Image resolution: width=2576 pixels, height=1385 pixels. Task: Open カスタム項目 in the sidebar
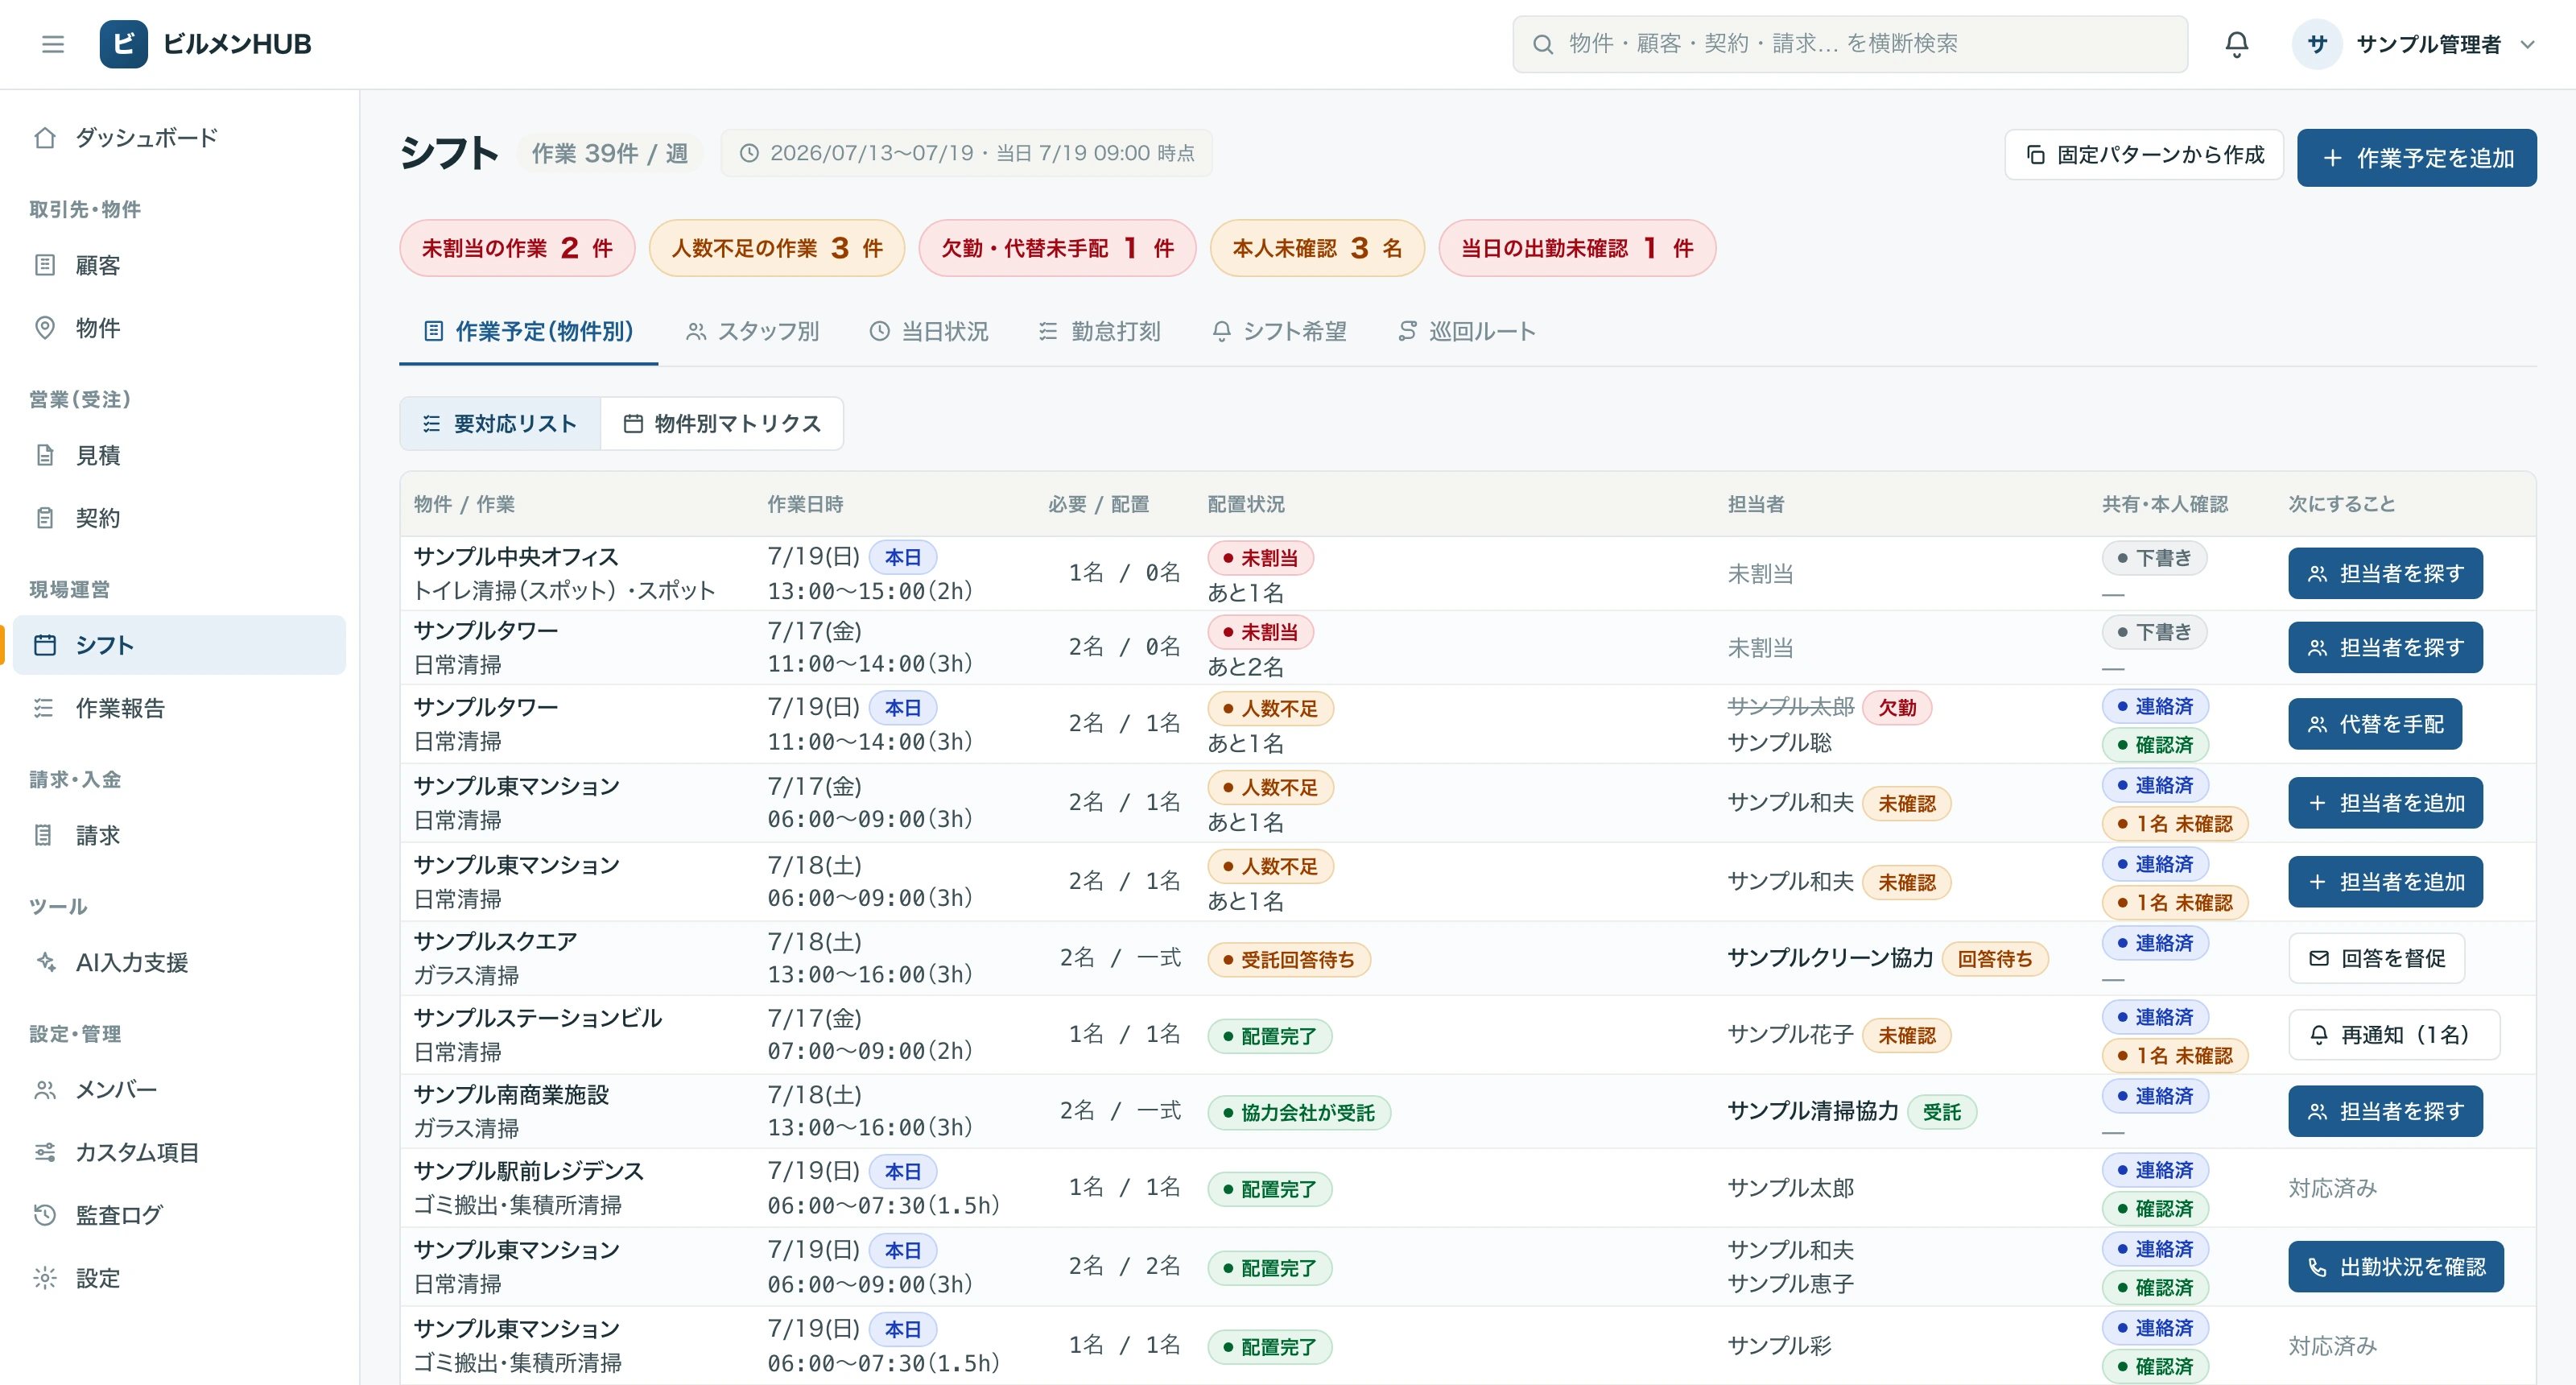180,1152
